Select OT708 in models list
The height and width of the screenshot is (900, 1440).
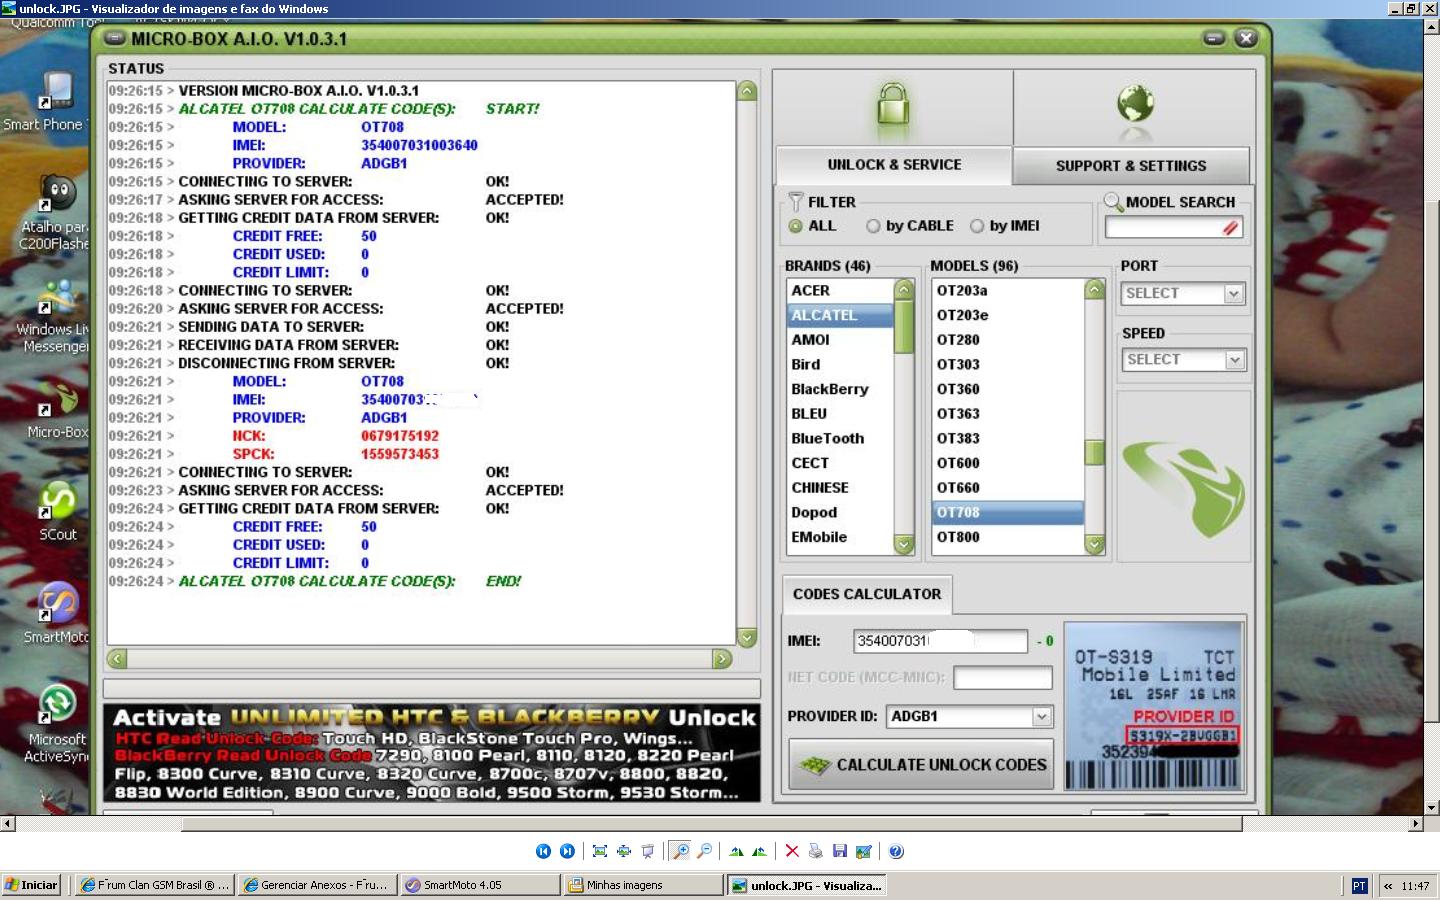pyautogui.click(x=1008, y=512)
